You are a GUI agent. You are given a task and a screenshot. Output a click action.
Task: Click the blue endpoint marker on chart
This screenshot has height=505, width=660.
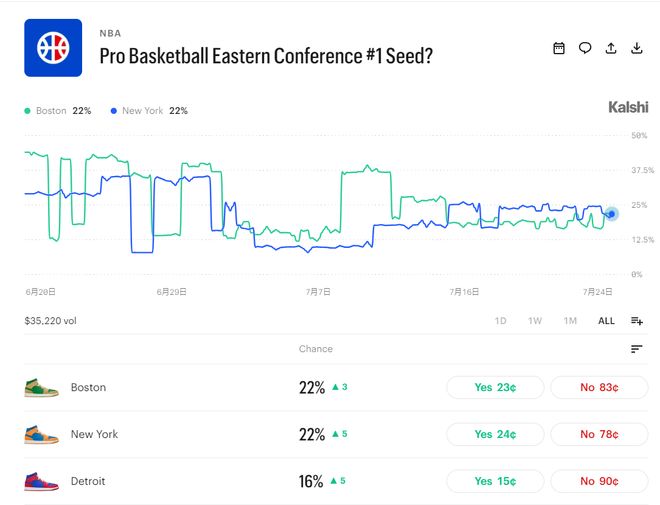[612, 214]
